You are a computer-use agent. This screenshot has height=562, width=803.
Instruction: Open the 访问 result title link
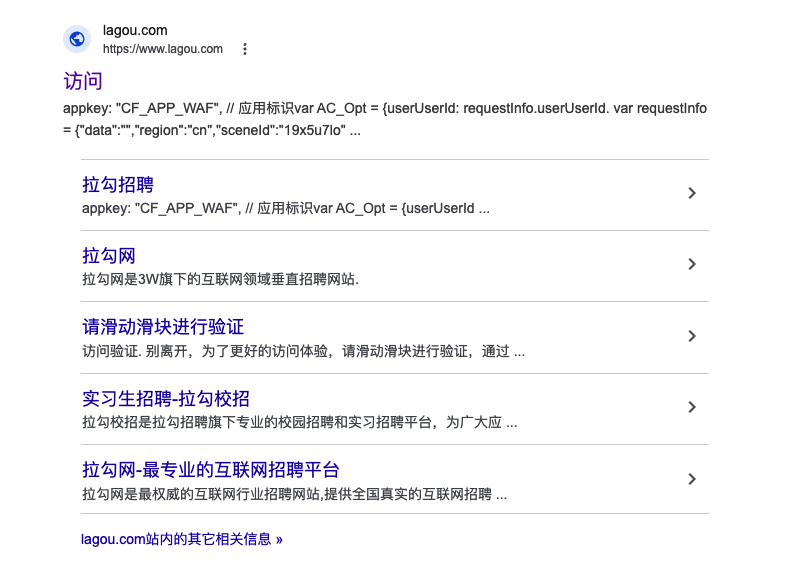pyautogui.click(x=83, y=81)
